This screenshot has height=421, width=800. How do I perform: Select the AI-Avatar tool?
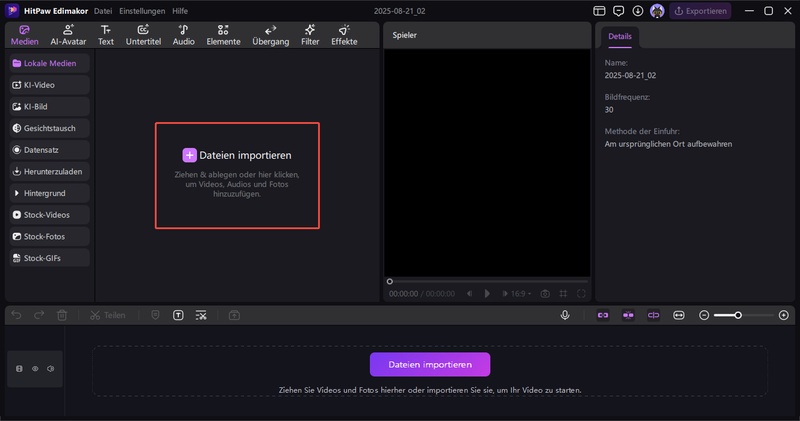click(68, 35)
